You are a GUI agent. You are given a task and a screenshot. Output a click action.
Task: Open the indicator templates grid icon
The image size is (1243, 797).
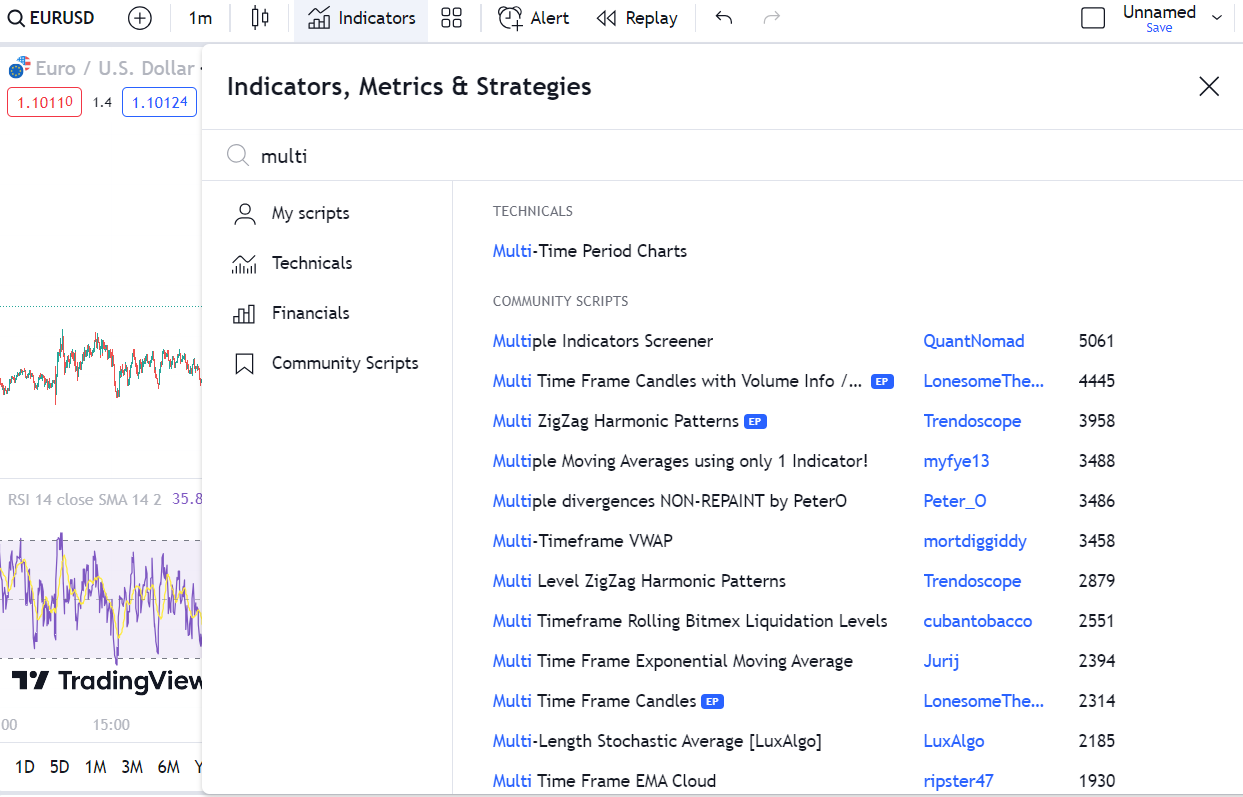point(451,18)
